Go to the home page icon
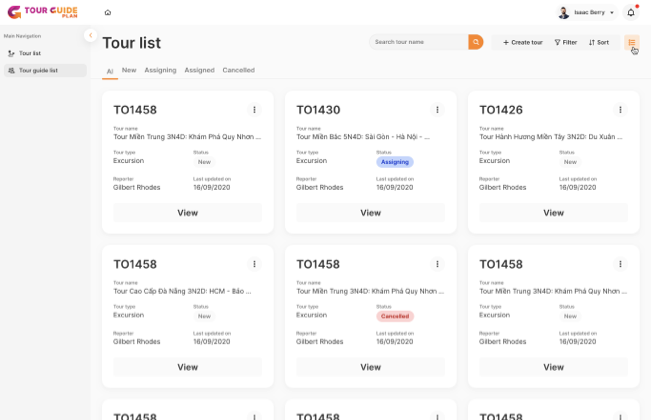Screen dimensions: 651x420 click(108, 12)
